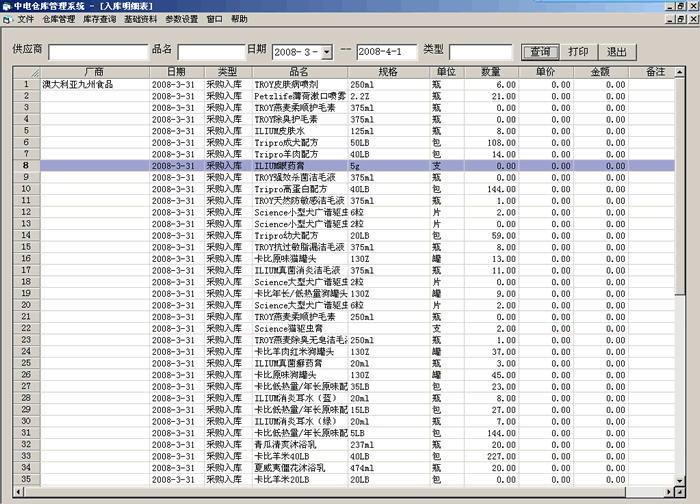Open the 库存查询 menu
The height and width of the screenshot is (504, 700).
click(x=100, y=19)
